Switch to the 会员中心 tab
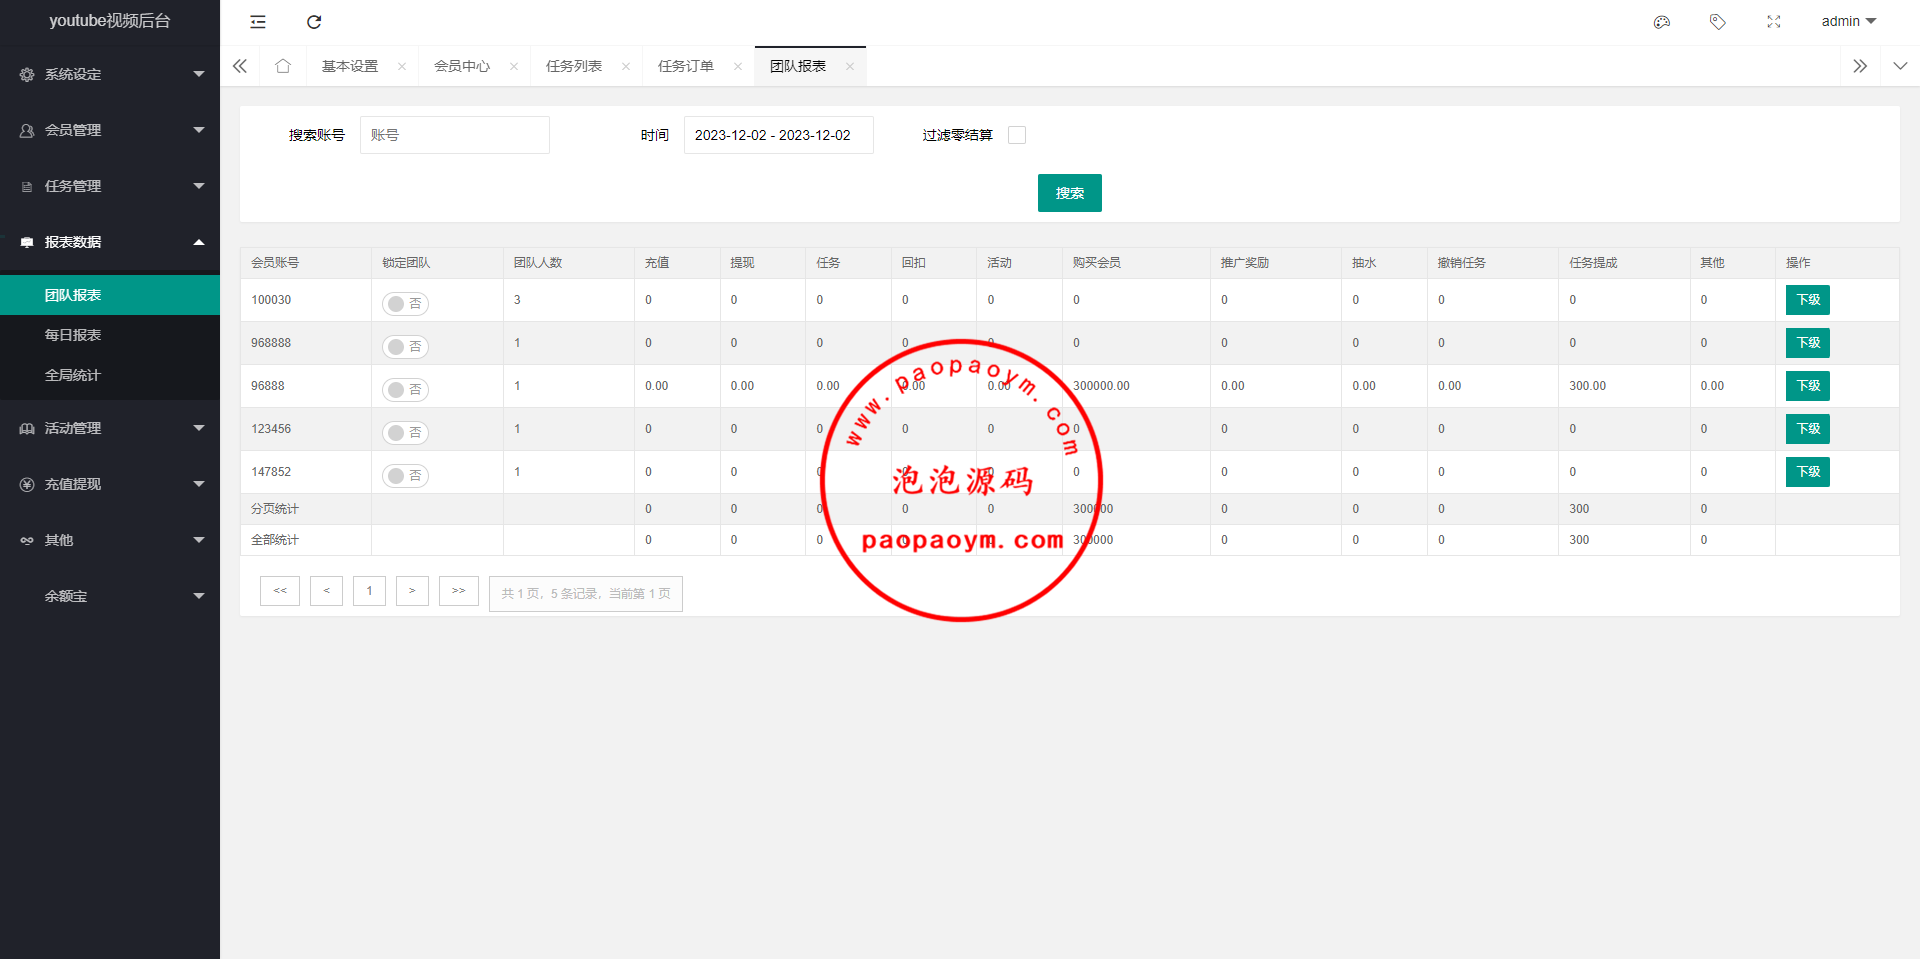This screenshot has height=959, width=1920. tap(462, 66)
